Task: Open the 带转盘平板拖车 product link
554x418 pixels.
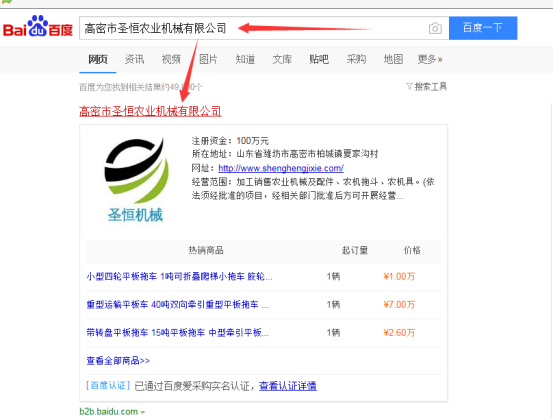Action: (x=177, y=332)
